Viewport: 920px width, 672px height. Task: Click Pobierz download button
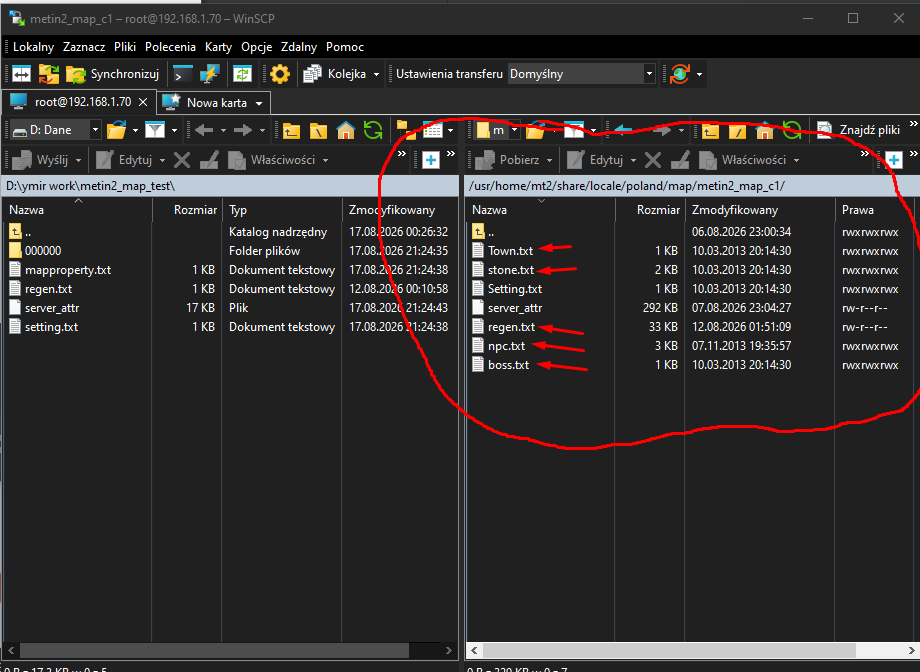(x=508, y=160)
